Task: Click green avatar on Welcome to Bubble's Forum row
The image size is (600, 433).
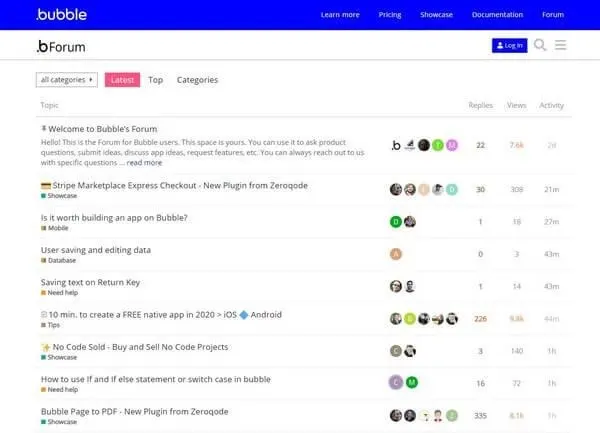Action: [438, 145]
